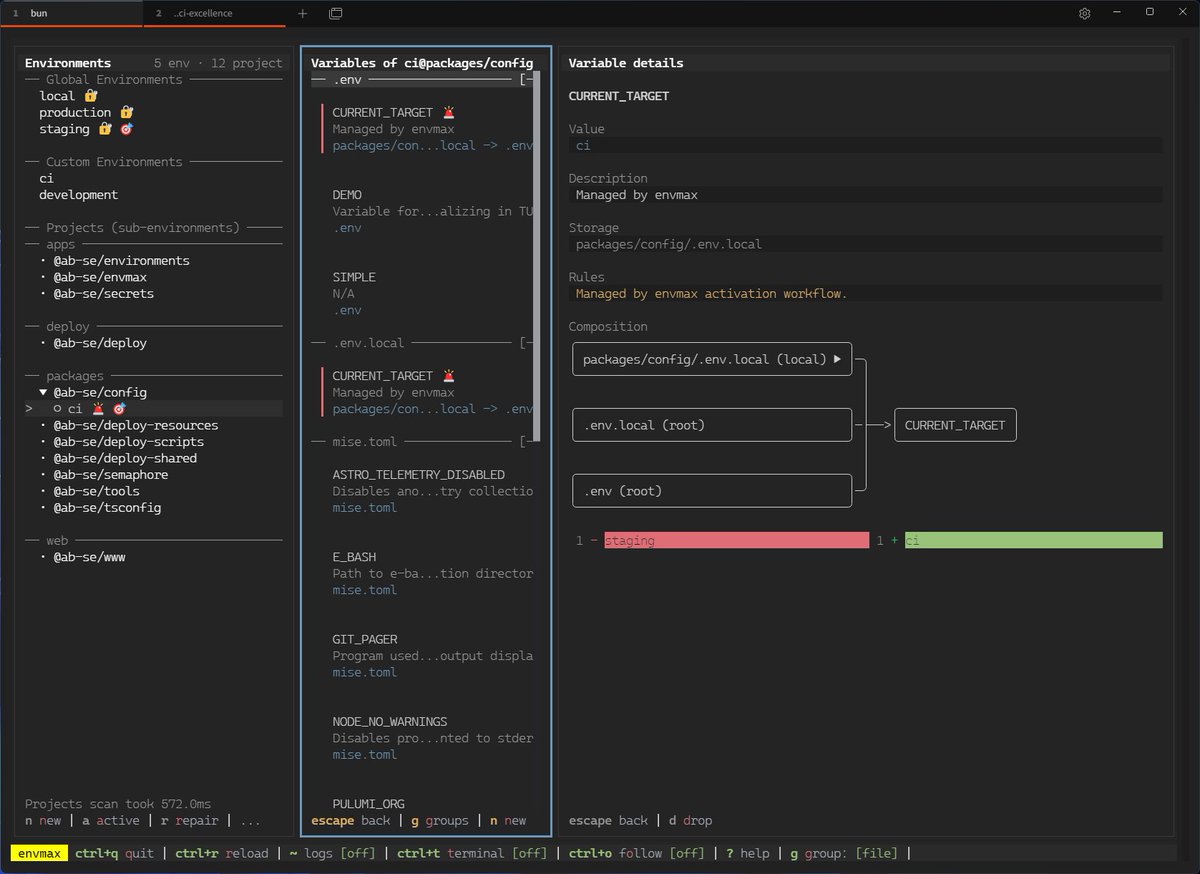Click the lock icon beside production
This screenshot has height=874, width=1200.
tap(127, 113)
